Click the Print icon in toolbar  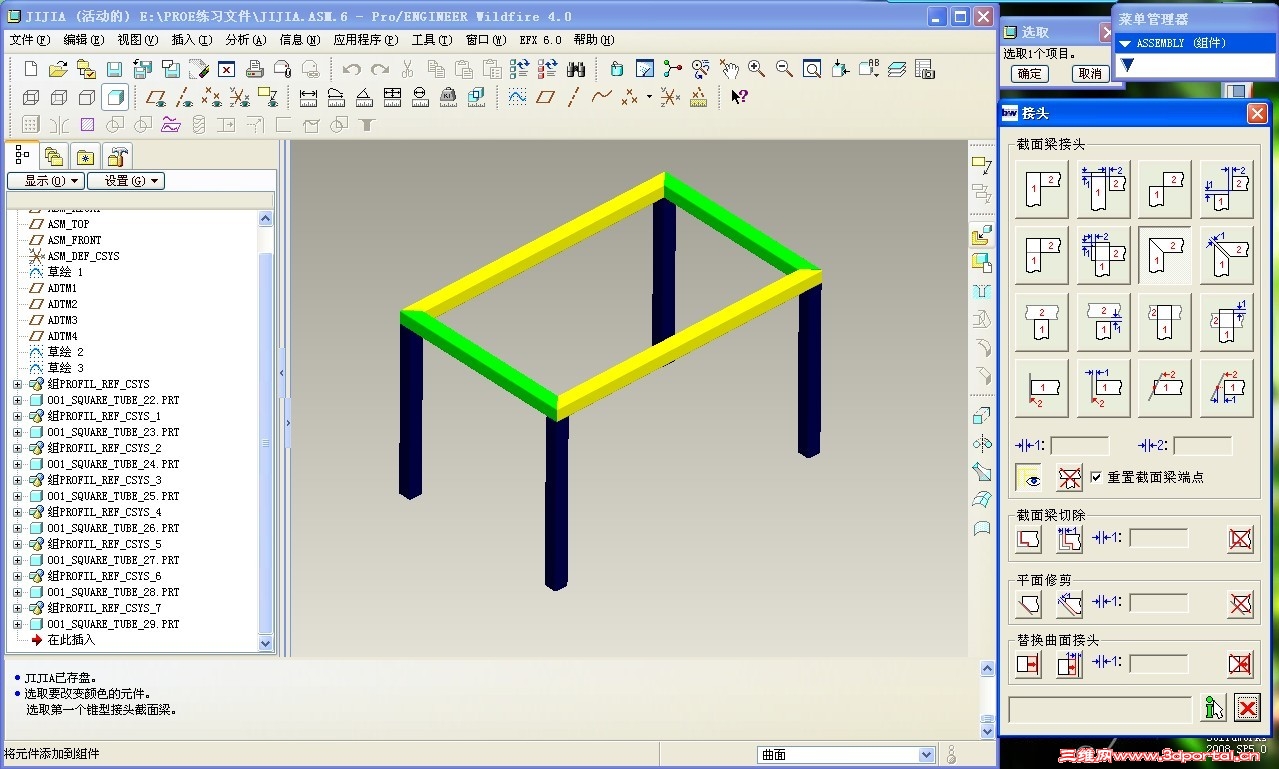click(254, 69)
